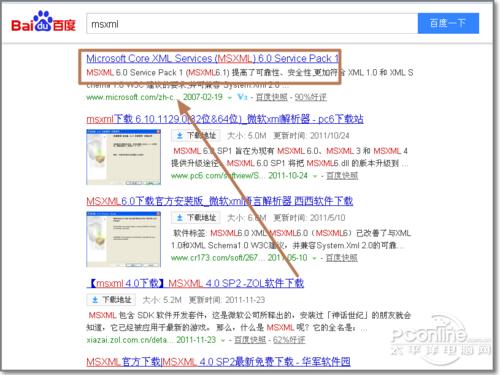Expand dropdown arrow after 2011-10-24 date
The height and width of the screenshot is (375, 500).
pyautogui.click(x=315, y=176)
